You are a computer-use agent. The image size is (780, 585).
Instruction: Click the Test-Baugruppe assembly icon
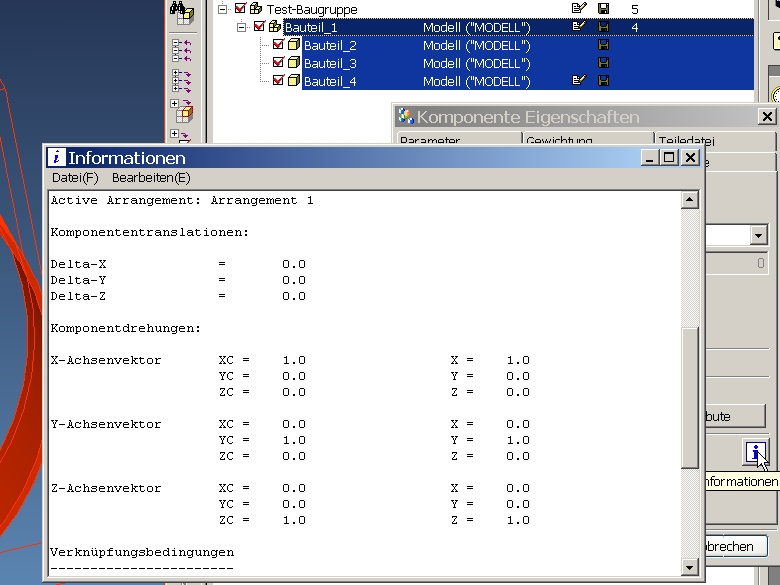click(256, 8)
